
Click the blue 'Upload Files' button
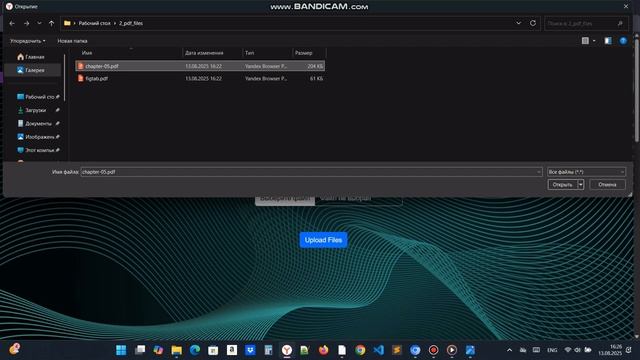(323, 240)
